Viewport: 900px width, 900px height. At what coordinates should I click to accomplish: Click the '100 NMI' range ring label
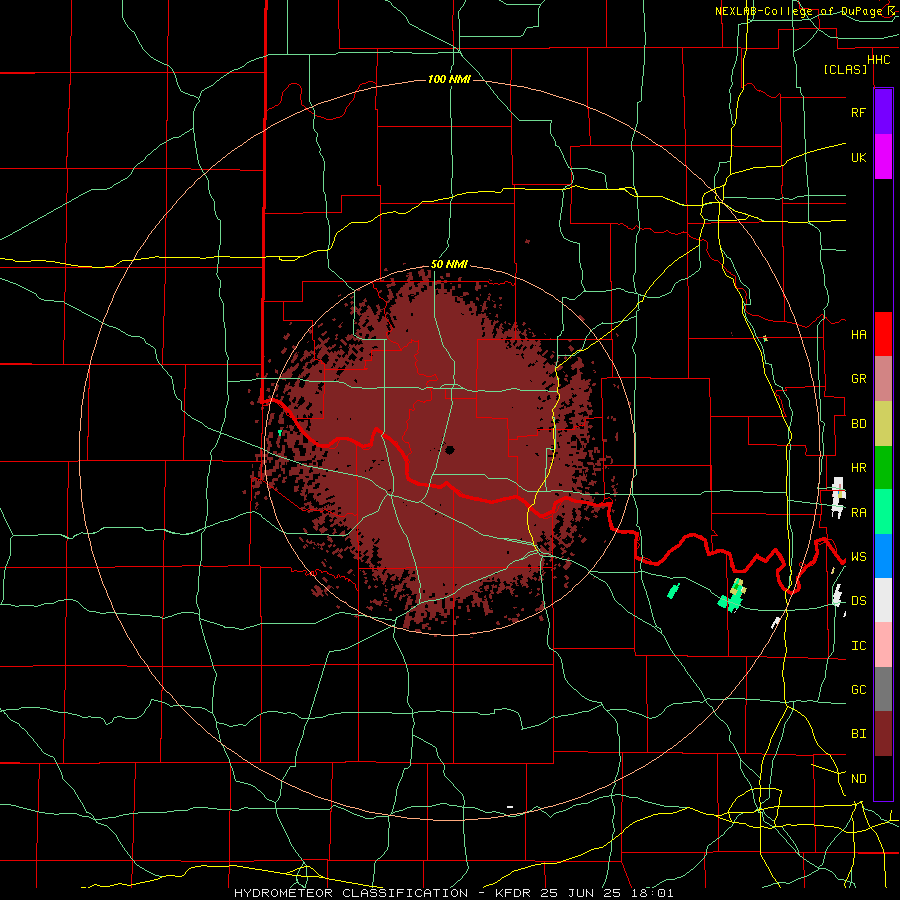coord(449,79)
